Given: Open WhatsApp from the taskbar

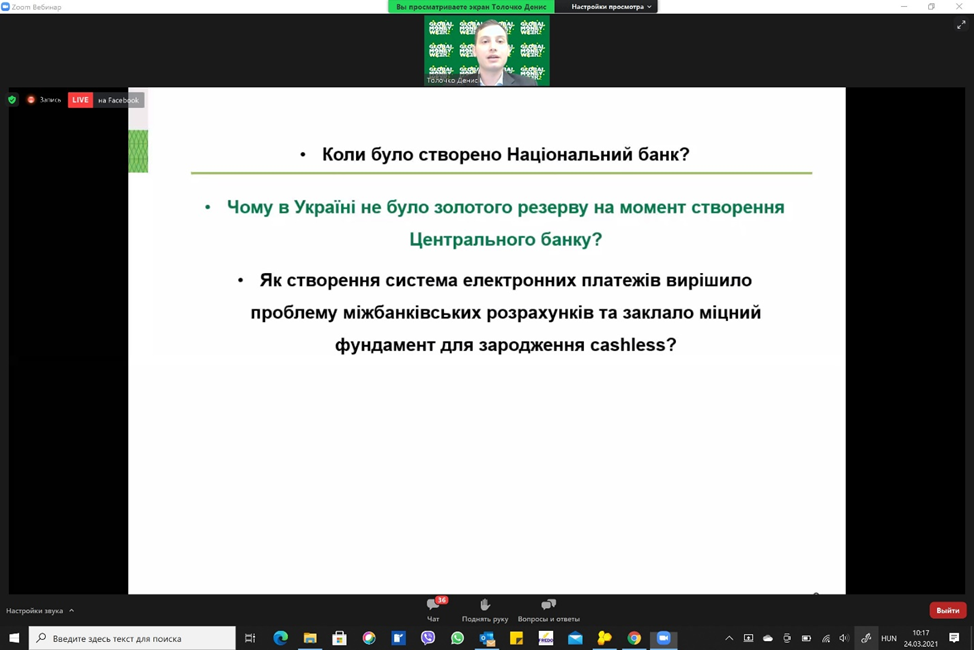Looking at the screenshot, I should point(457,638).
